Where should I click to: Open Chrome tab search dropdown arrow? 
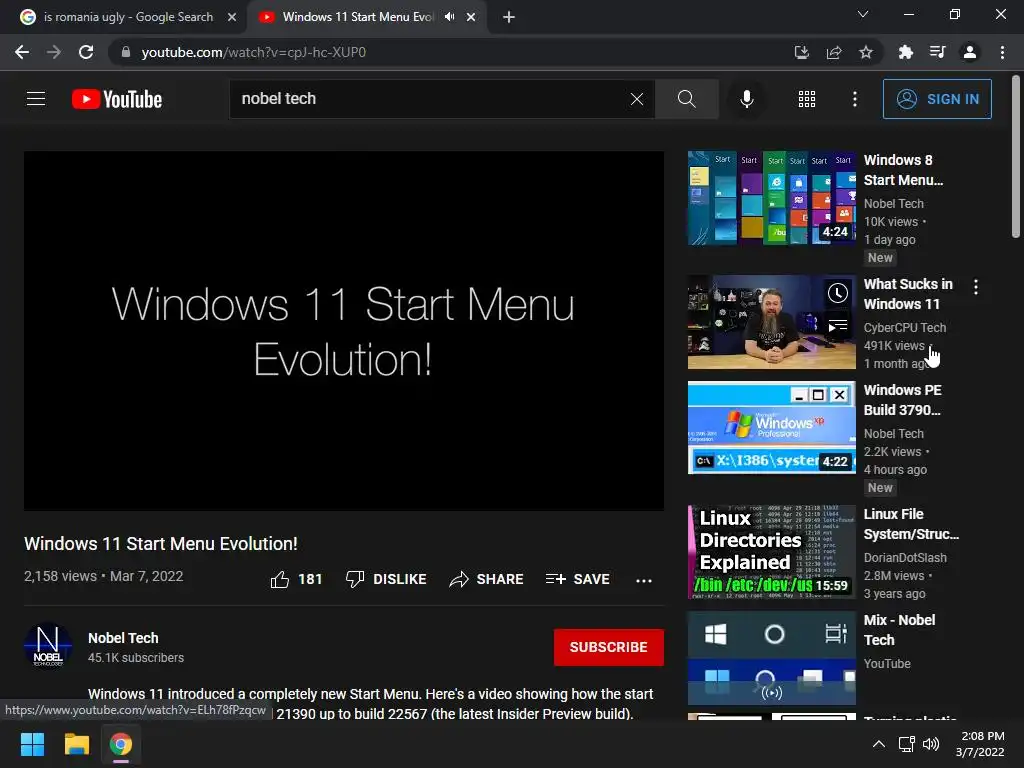(863, 14)
